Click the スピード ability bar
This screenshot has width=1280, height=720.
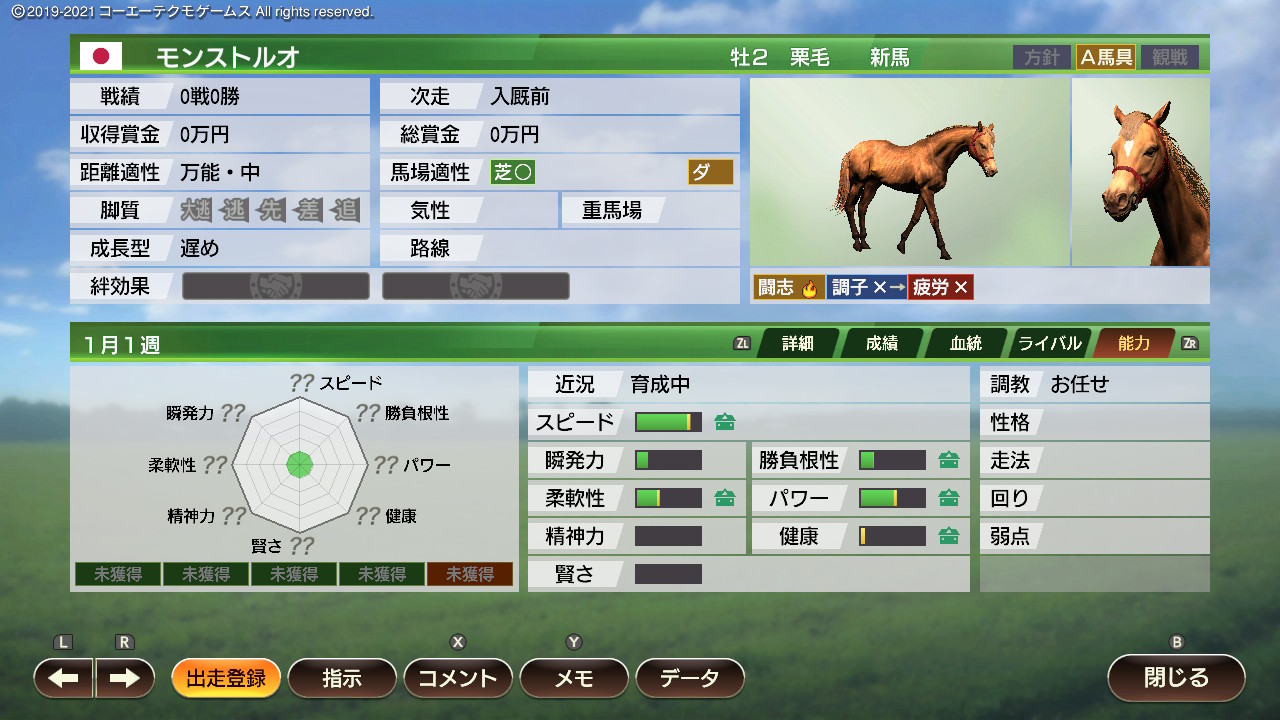point(668,422)
